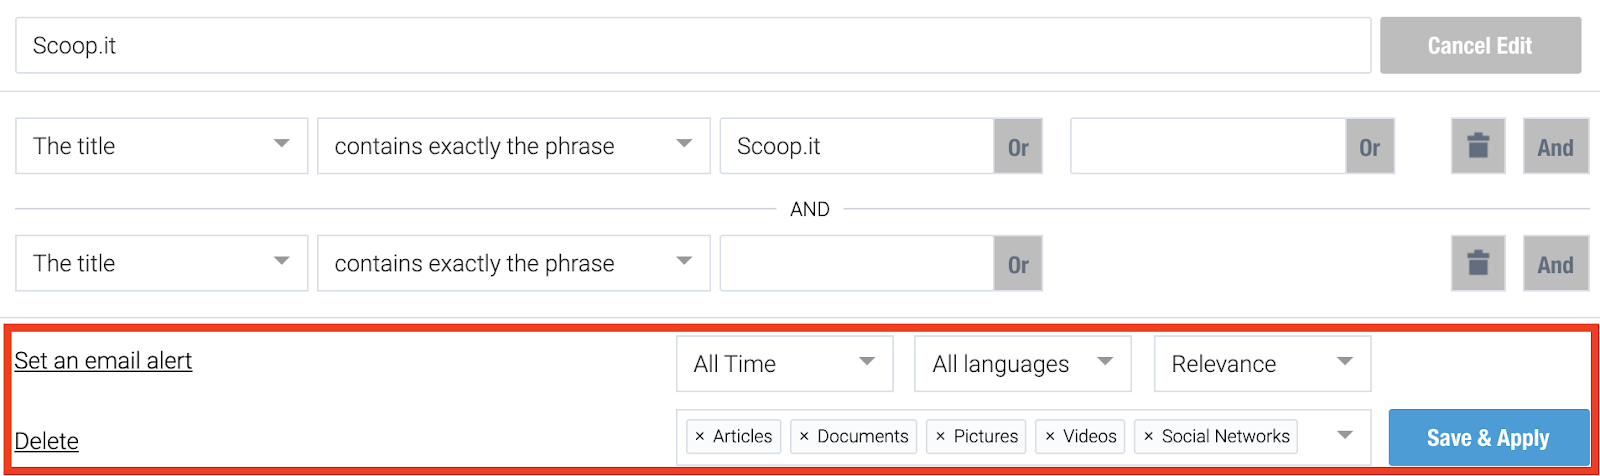Expand the content types dropdown arrow
Viewport: 1600px width, 476px height.
(x=1345, y=435)
